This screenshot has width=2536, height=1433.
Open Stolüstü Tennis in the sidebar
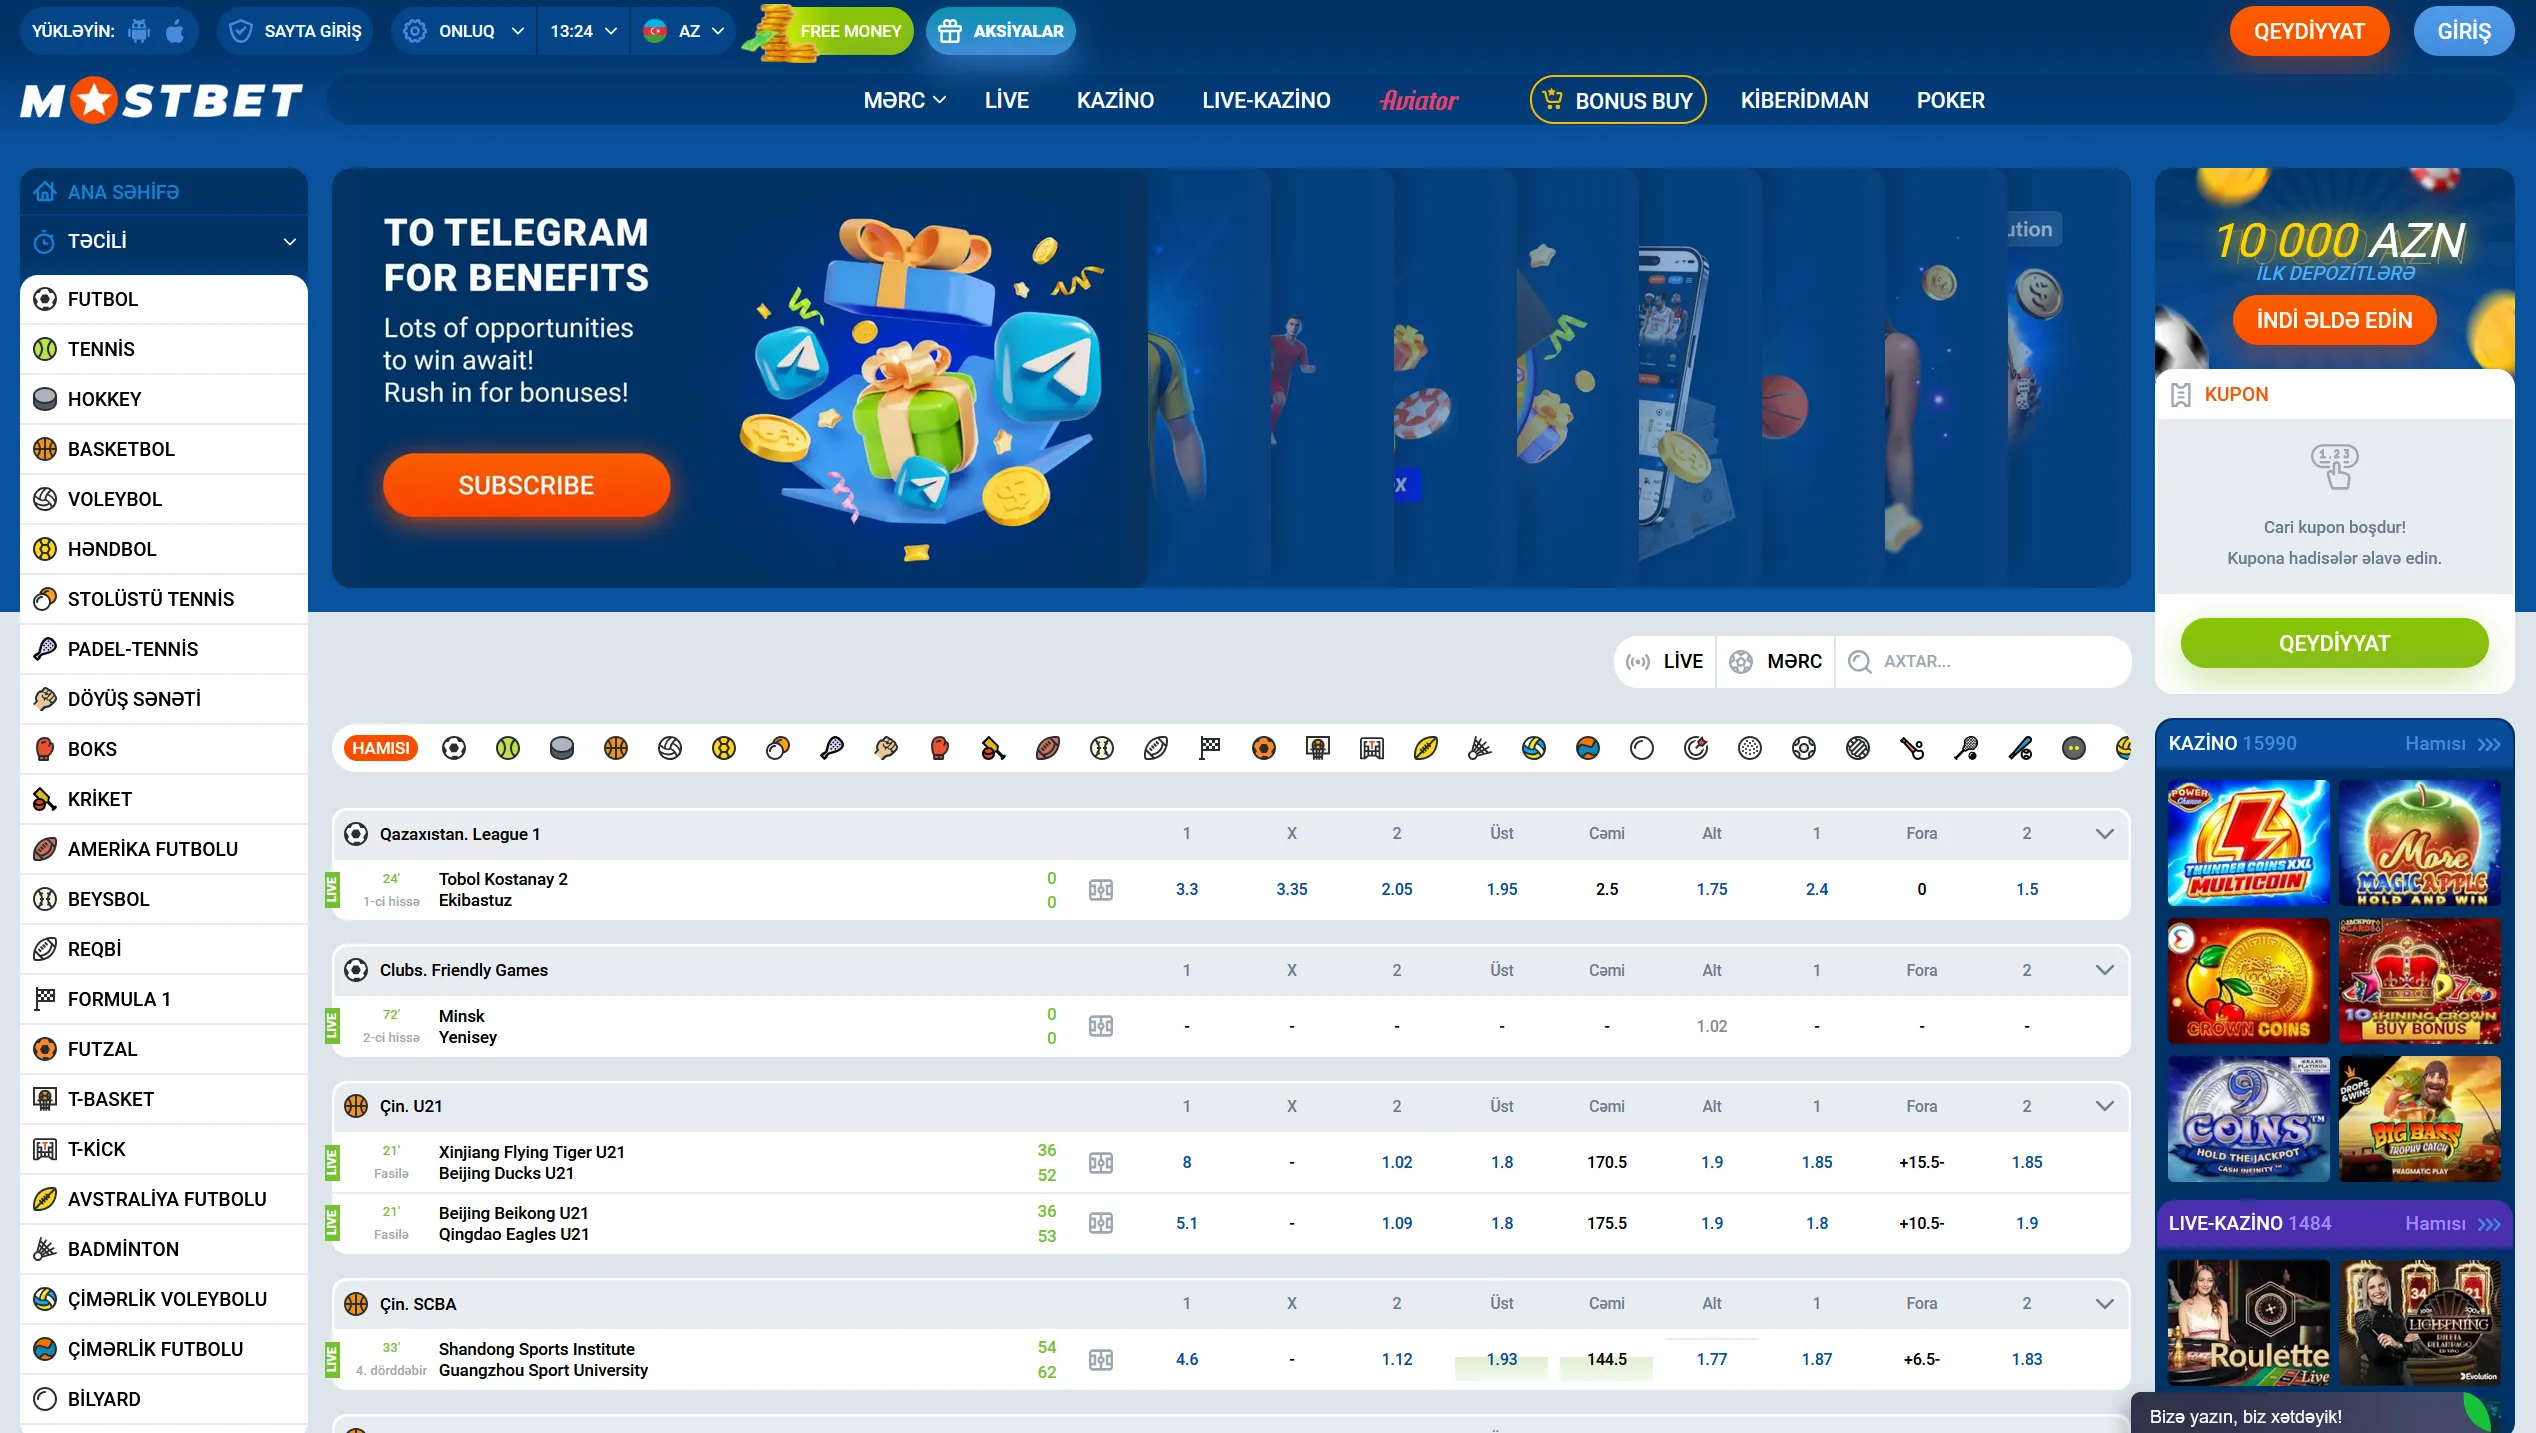164,599
